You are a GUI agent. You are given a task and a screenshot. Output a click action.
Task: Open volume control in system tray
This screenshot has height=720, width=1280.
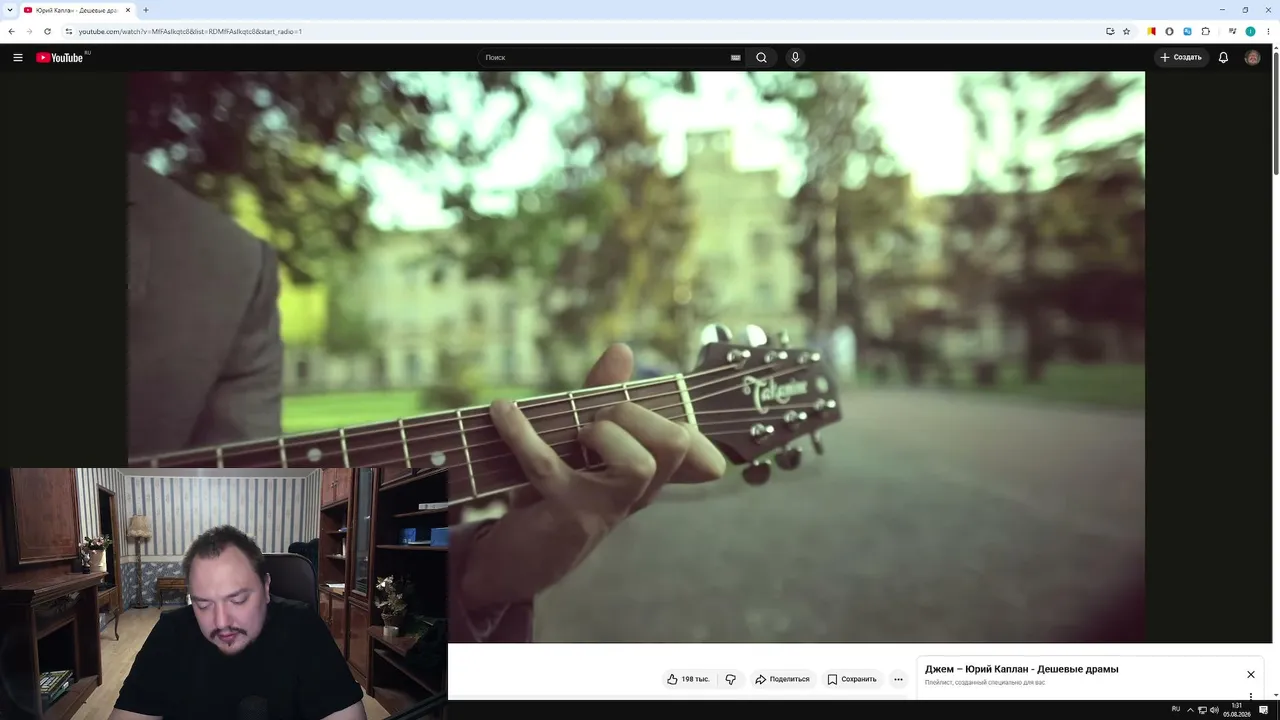(1214, 710)
